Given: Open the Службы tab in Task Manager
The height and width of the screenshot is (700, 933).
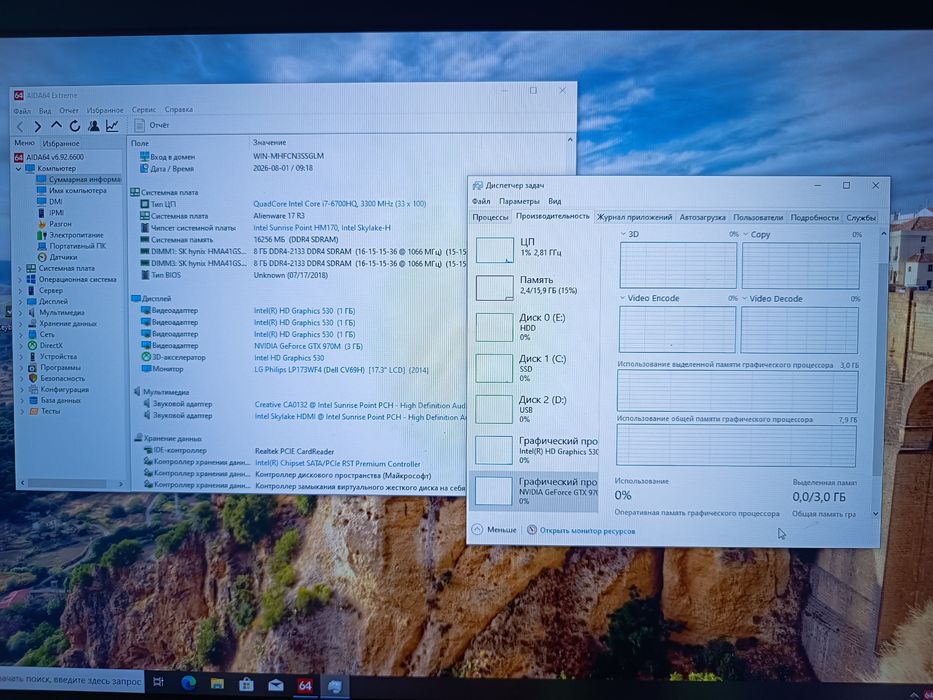Looking at the screenshot, I should pyautogui.click(x=860, y=217).
